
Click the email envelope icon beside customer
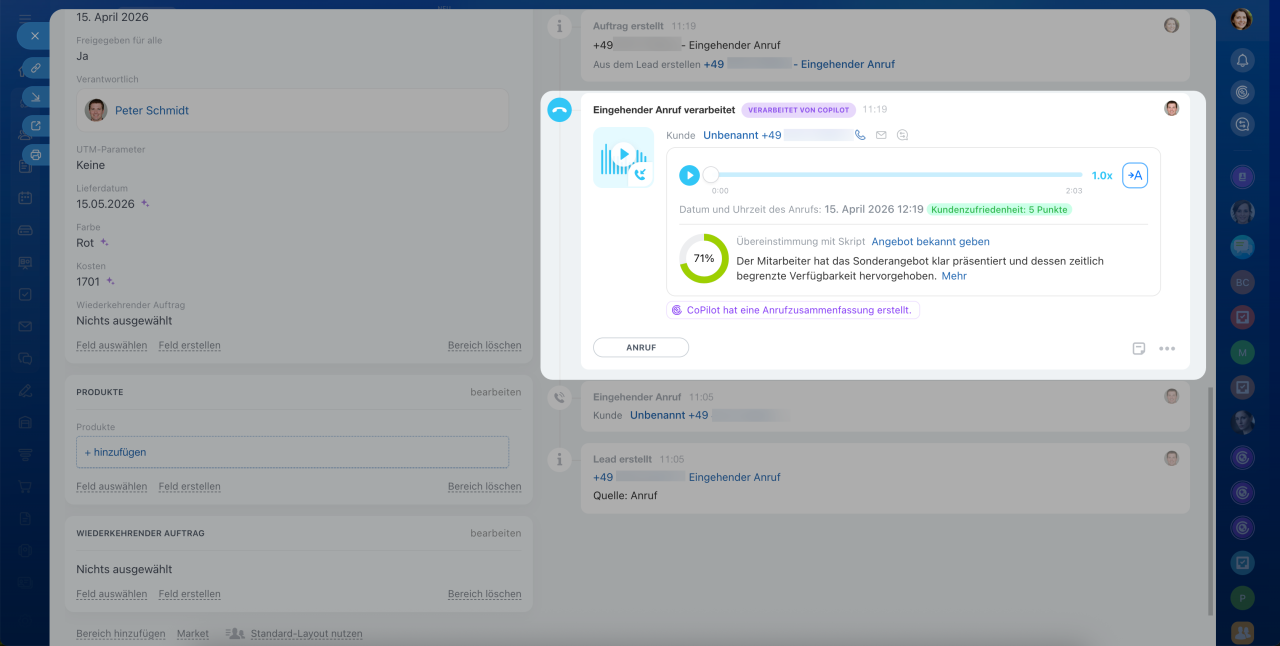click(881, 135)
